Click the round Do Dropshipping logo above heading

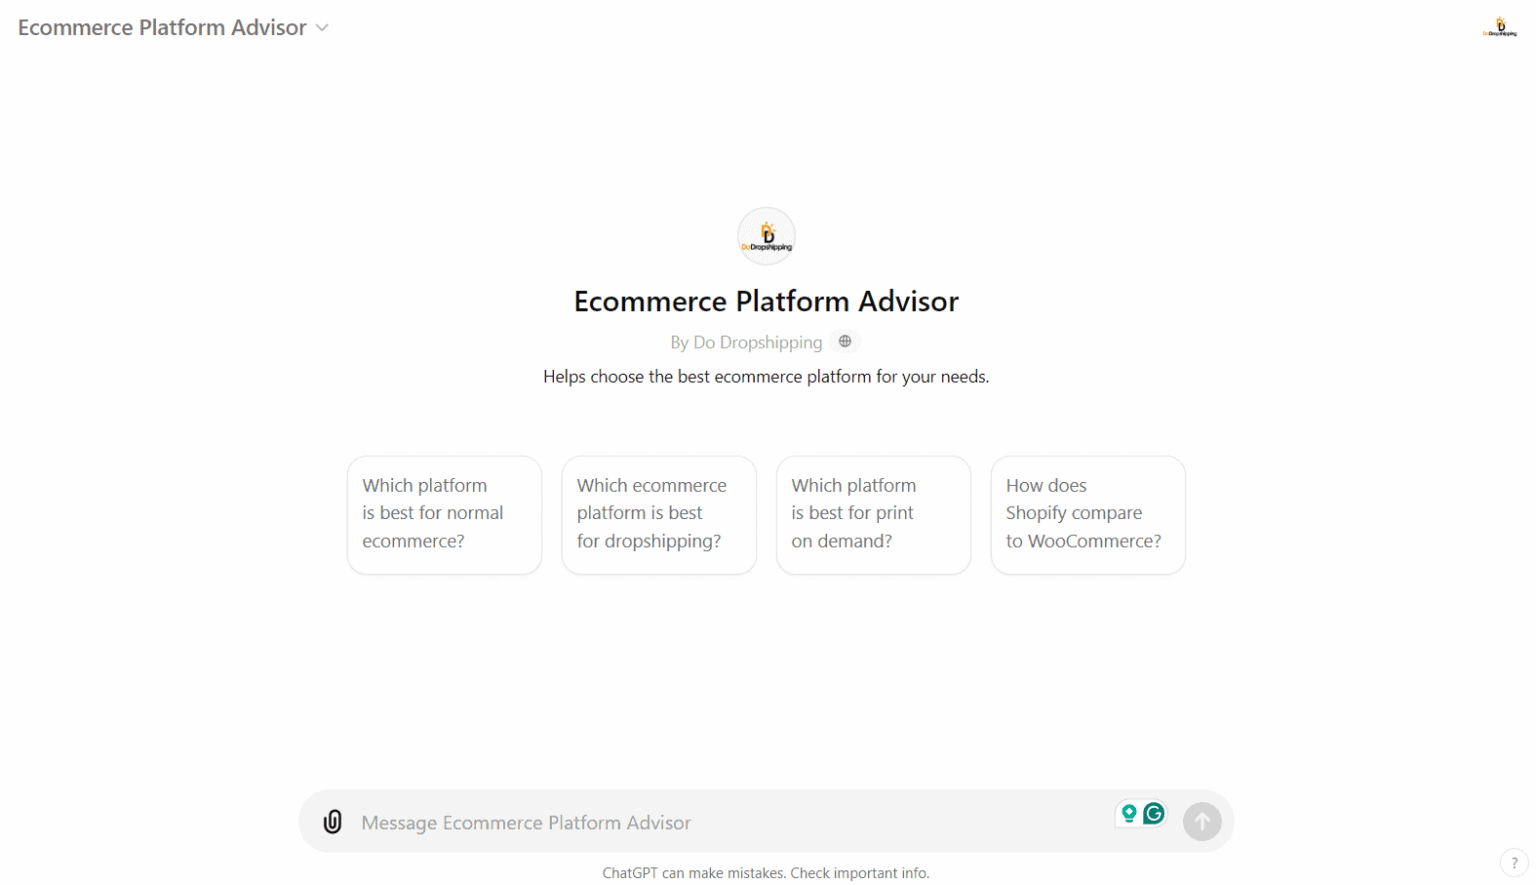pyautogui.click(x=766, y=237)
